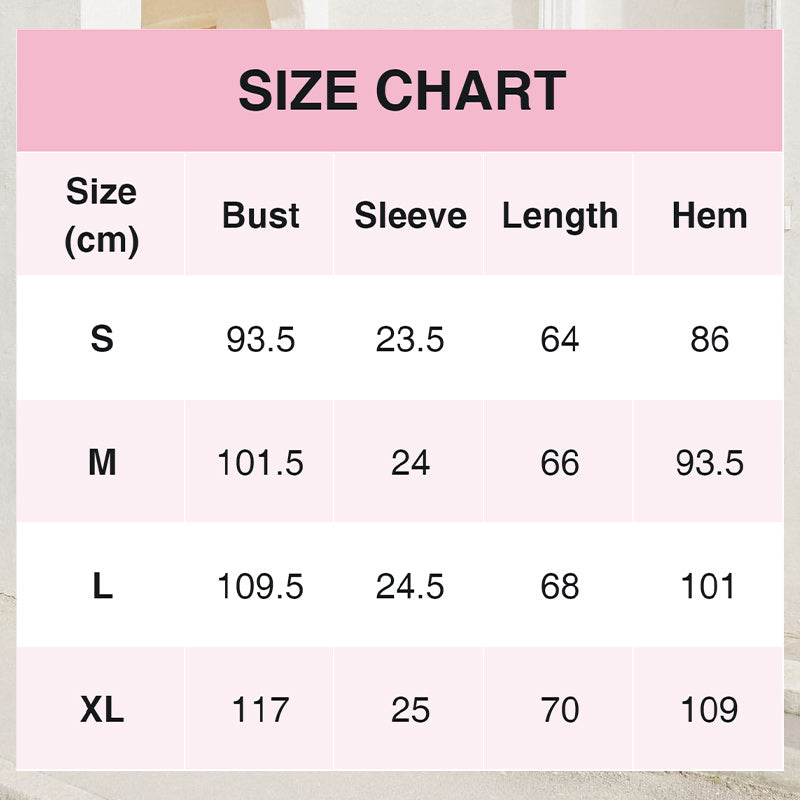Screen dimensions: 800x800
Task: Select the S size row label
Action: [x=101, y=339]
